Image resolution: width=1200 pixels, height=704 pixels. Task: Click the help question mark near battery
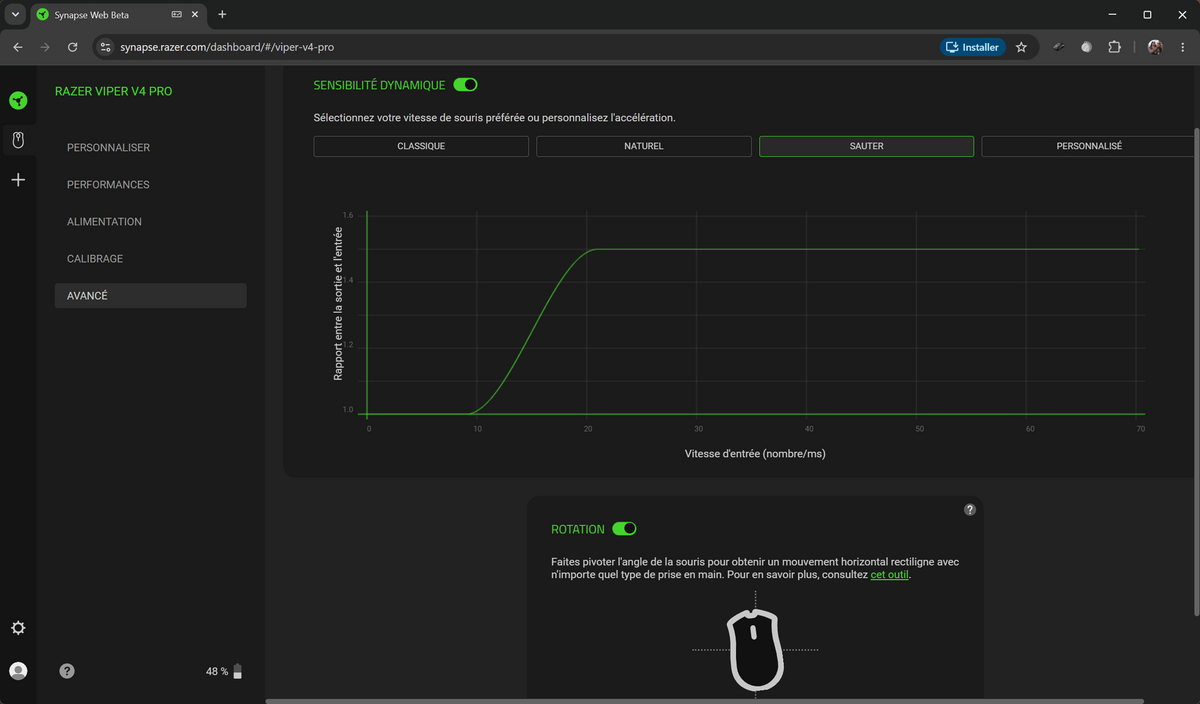(67, 671)
